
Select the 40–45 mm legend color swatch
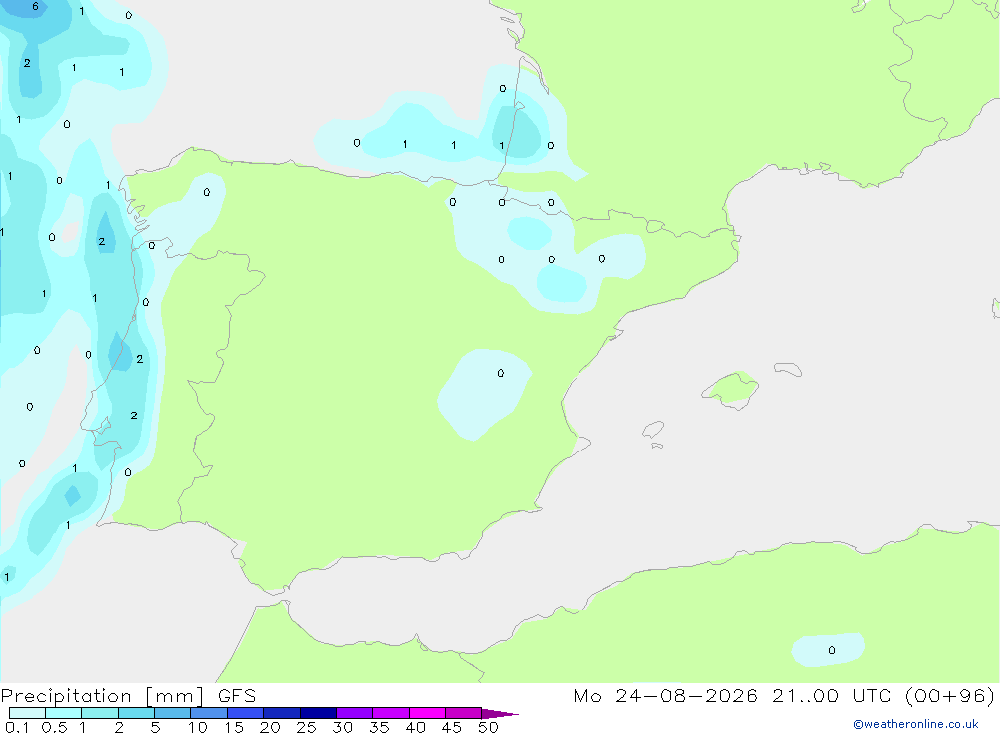(427, 713)
